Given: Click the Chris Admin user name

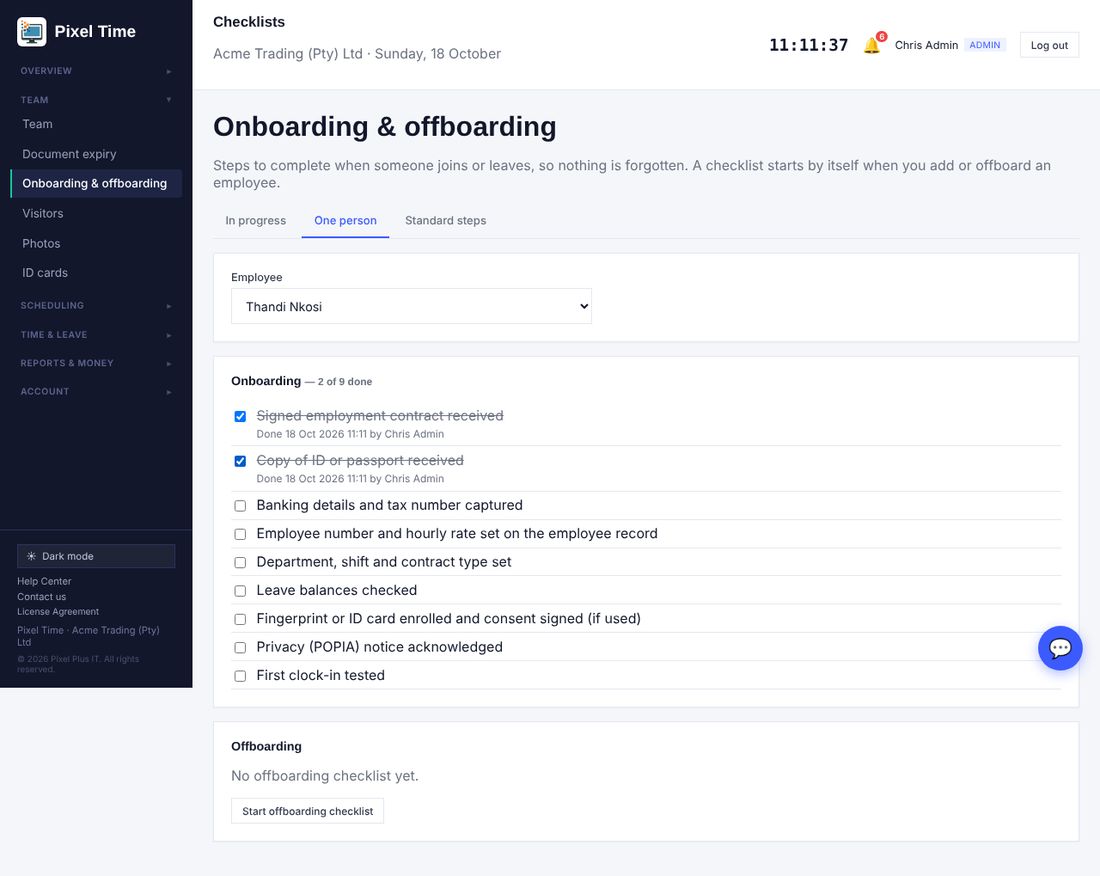Looking at the screenshot, I should click(926, 45).
